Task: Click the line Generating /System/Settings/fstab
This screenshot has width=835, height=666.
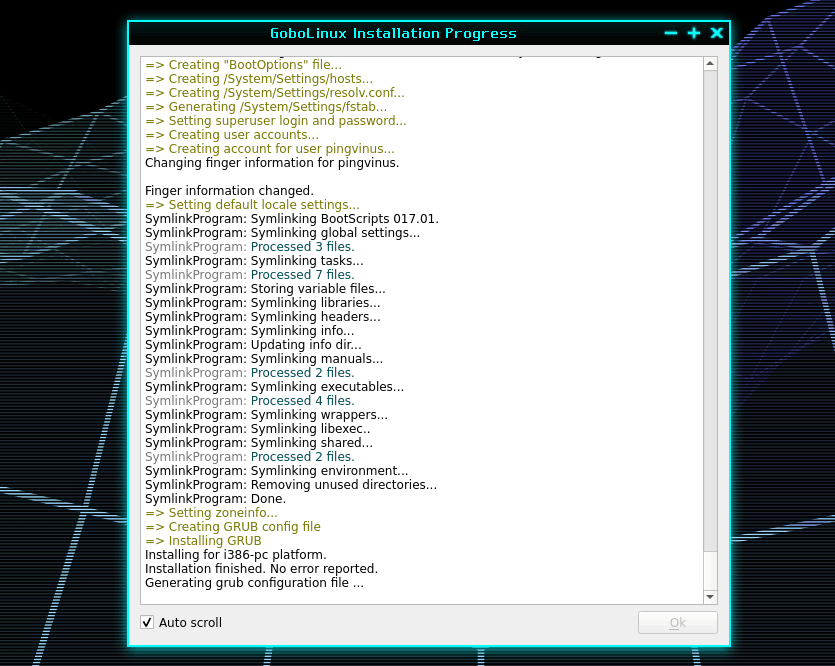Action: pos(266,107)
